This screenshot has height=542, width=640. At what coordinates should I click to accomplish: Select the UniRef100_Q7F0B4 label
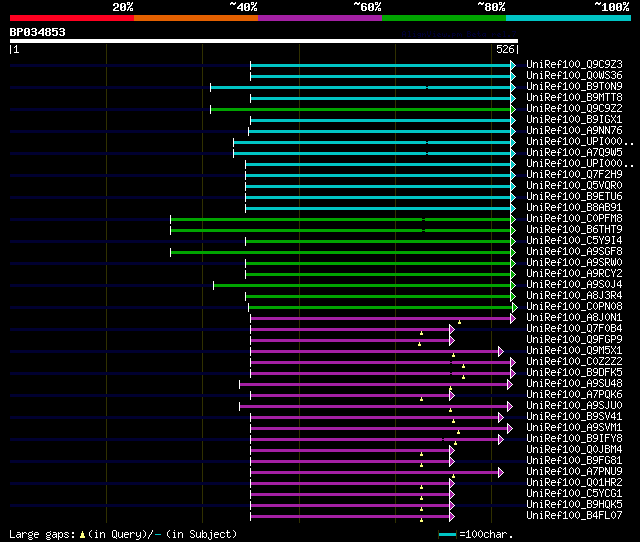click(x=574, y=329)
